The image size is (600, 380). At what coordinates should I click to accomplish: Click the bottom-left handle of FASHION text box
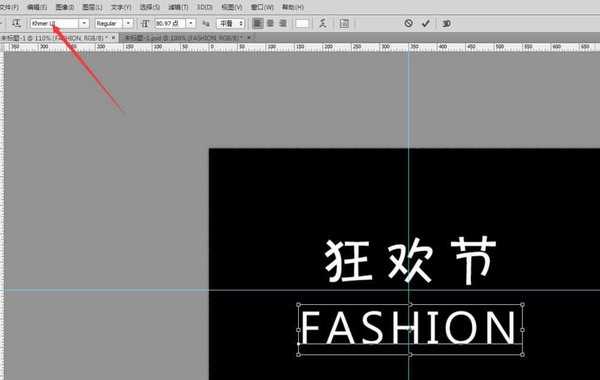point(298,355)
